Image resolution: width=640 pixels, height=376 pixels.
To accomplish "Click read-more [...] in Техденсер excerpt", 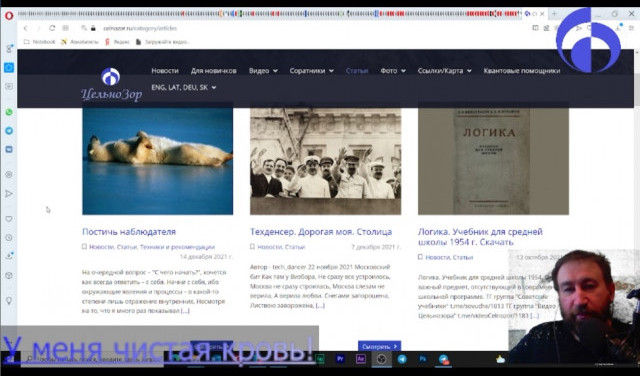I will pyautogui.click(x=320, y=305).
